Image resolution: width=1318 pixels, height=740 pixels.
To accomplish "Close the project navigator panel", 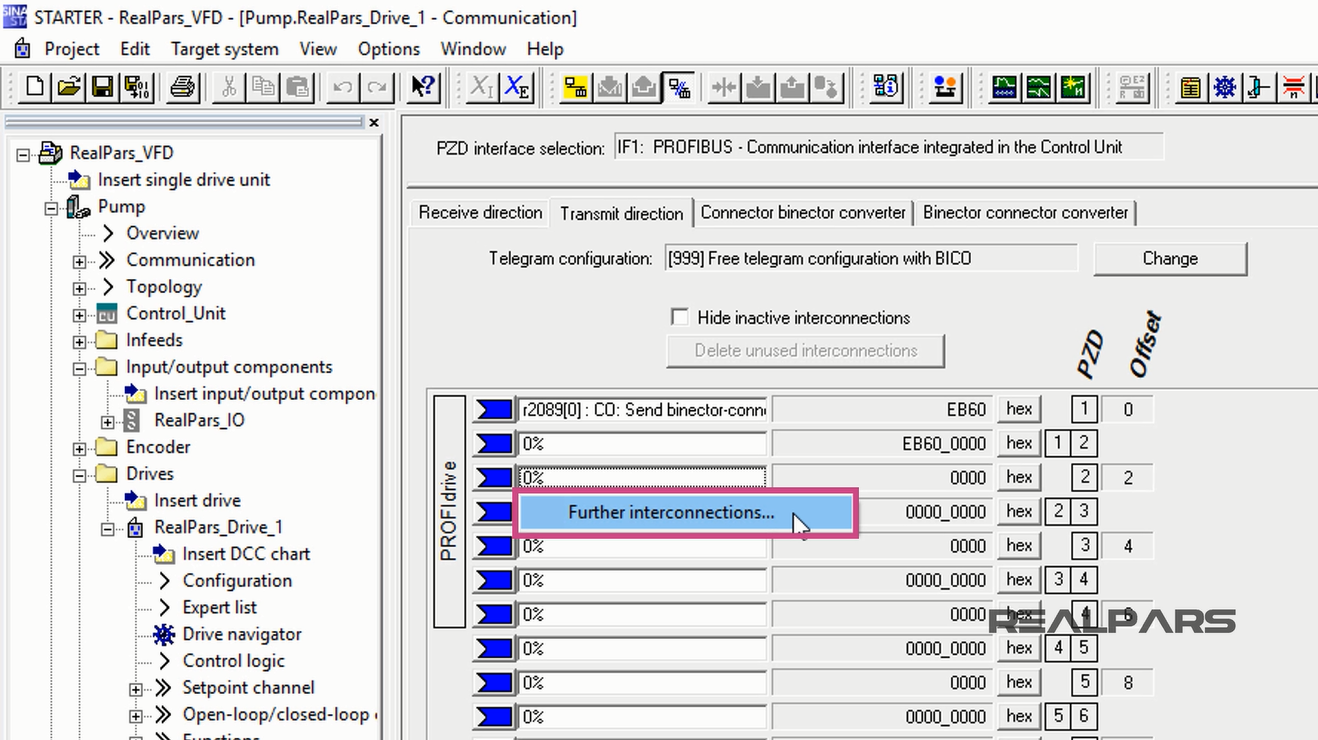I will [374, 123].
